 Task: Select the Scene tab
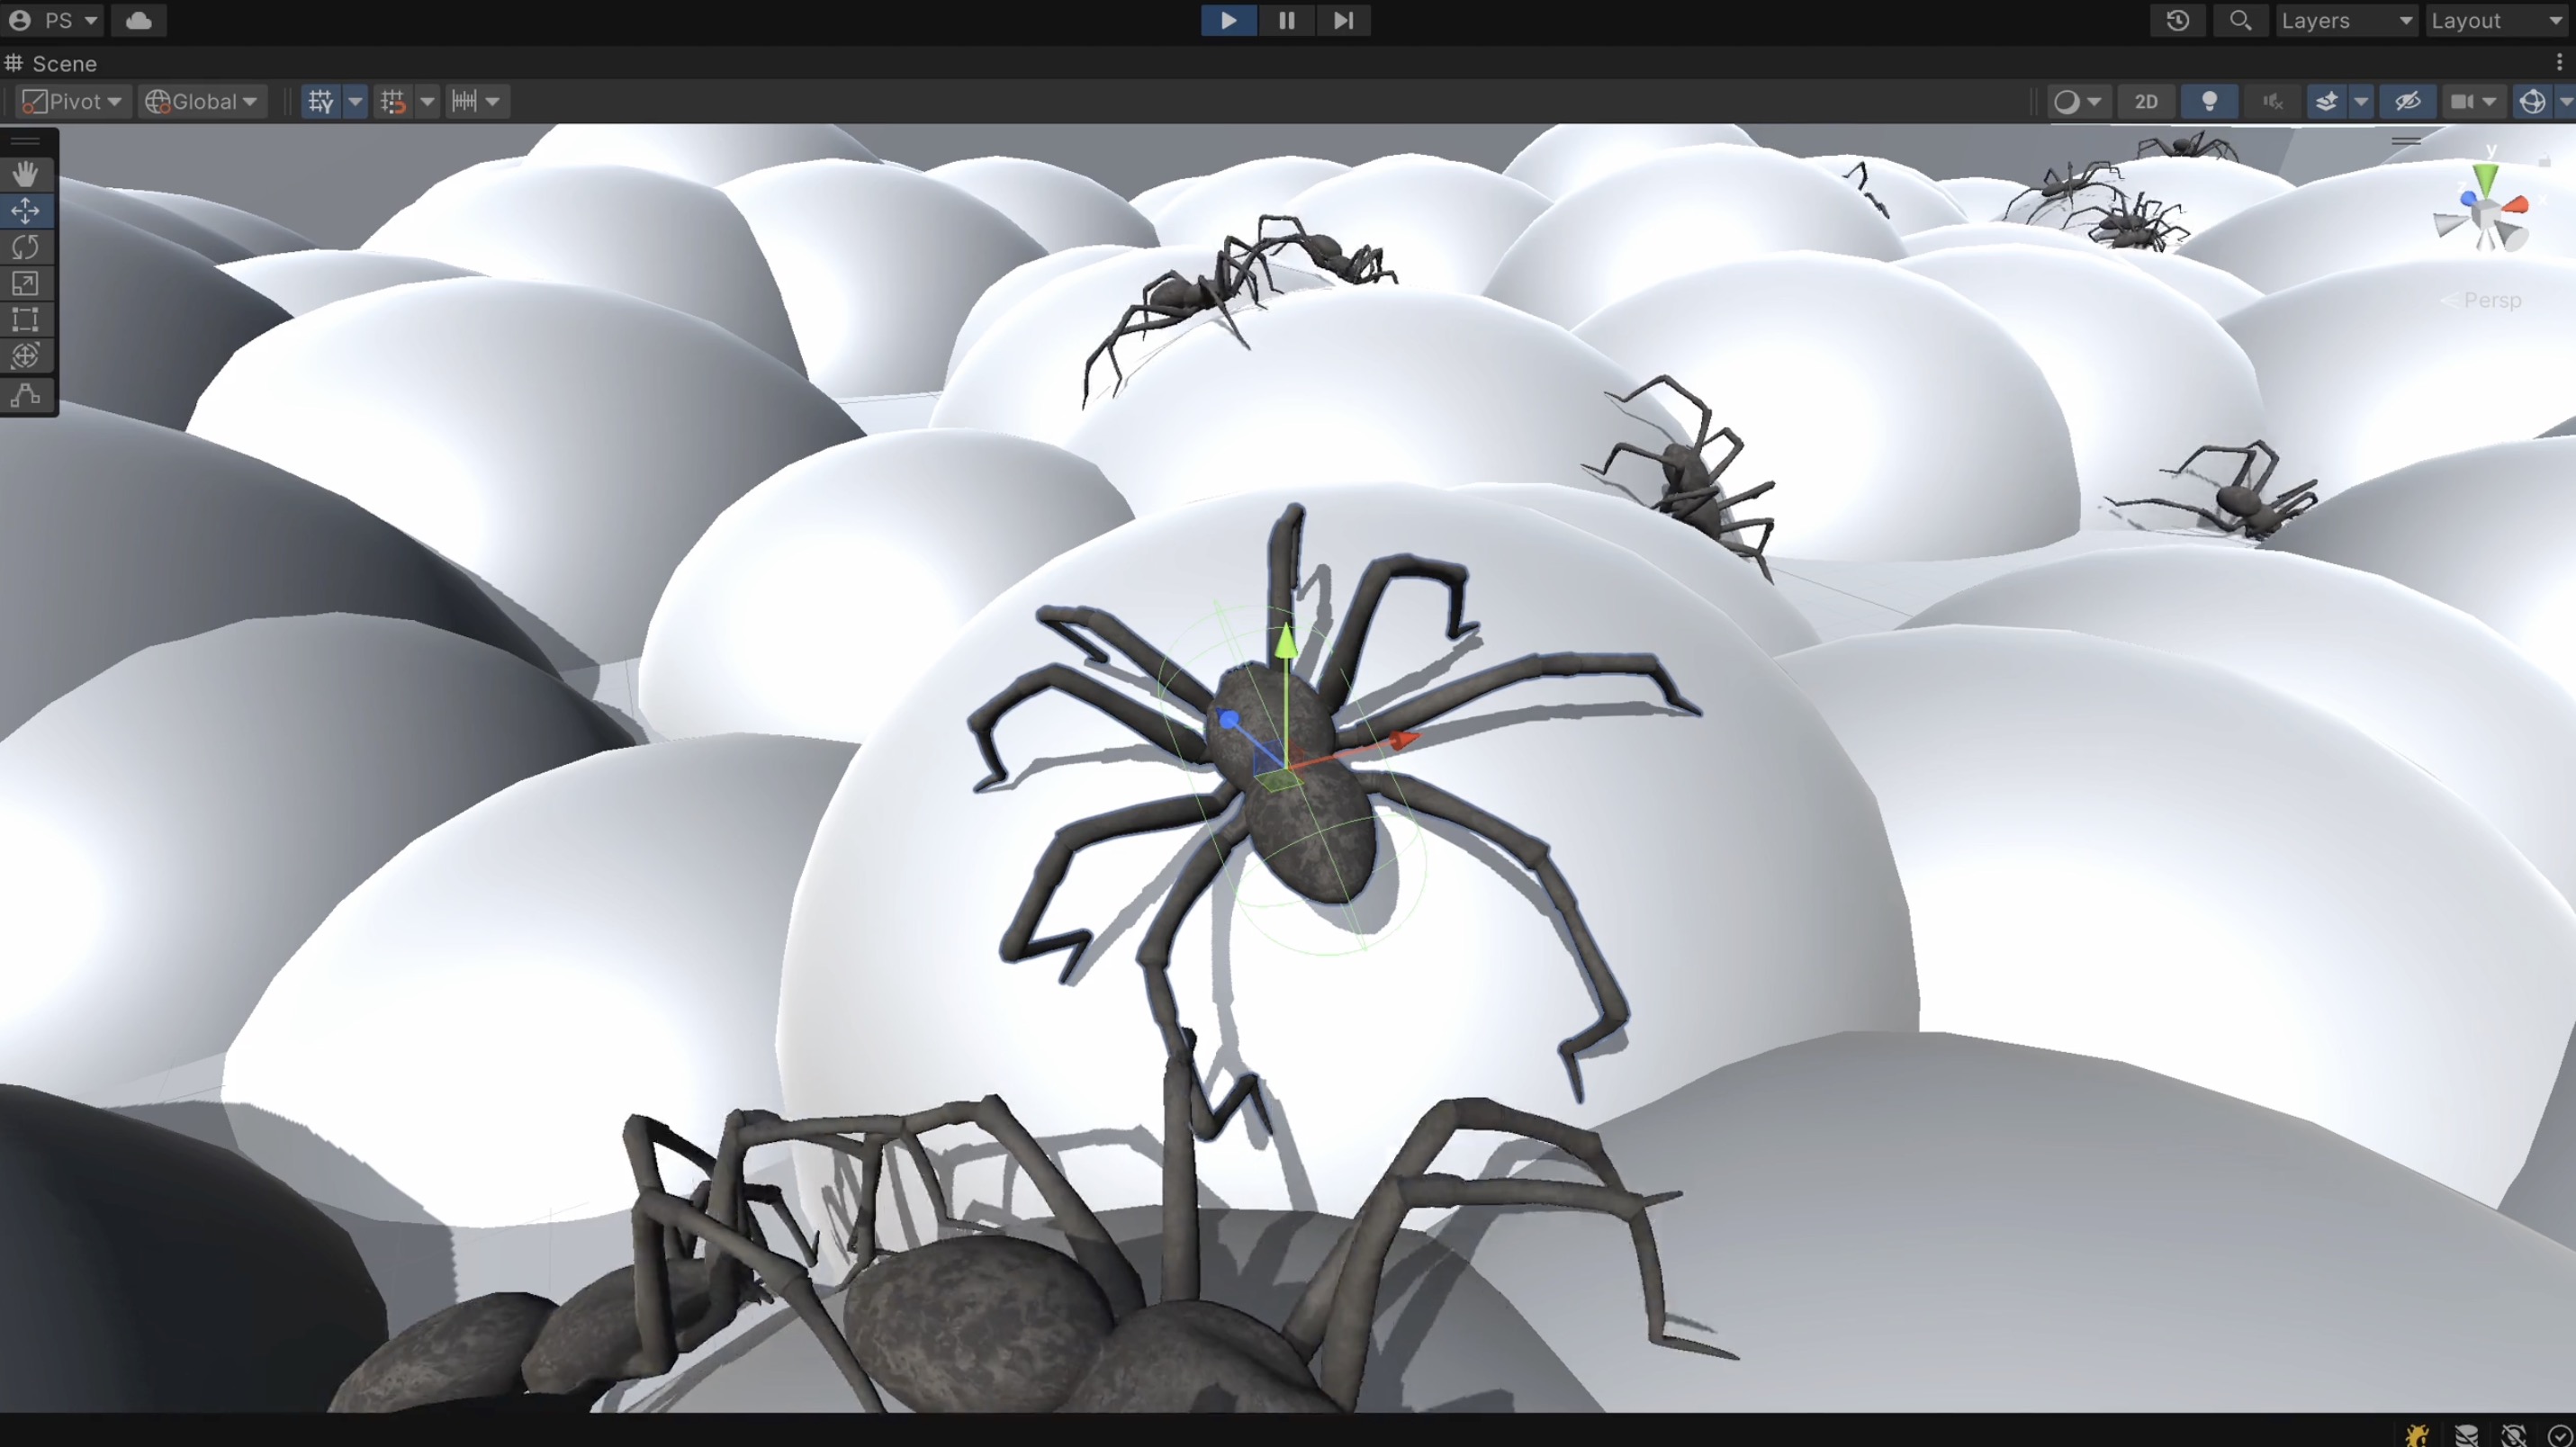coord(52,63)
